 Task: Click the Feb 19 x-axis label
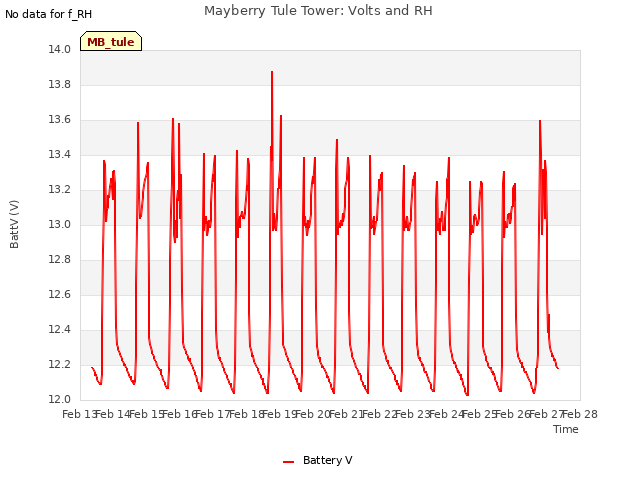tap(280, 414)
